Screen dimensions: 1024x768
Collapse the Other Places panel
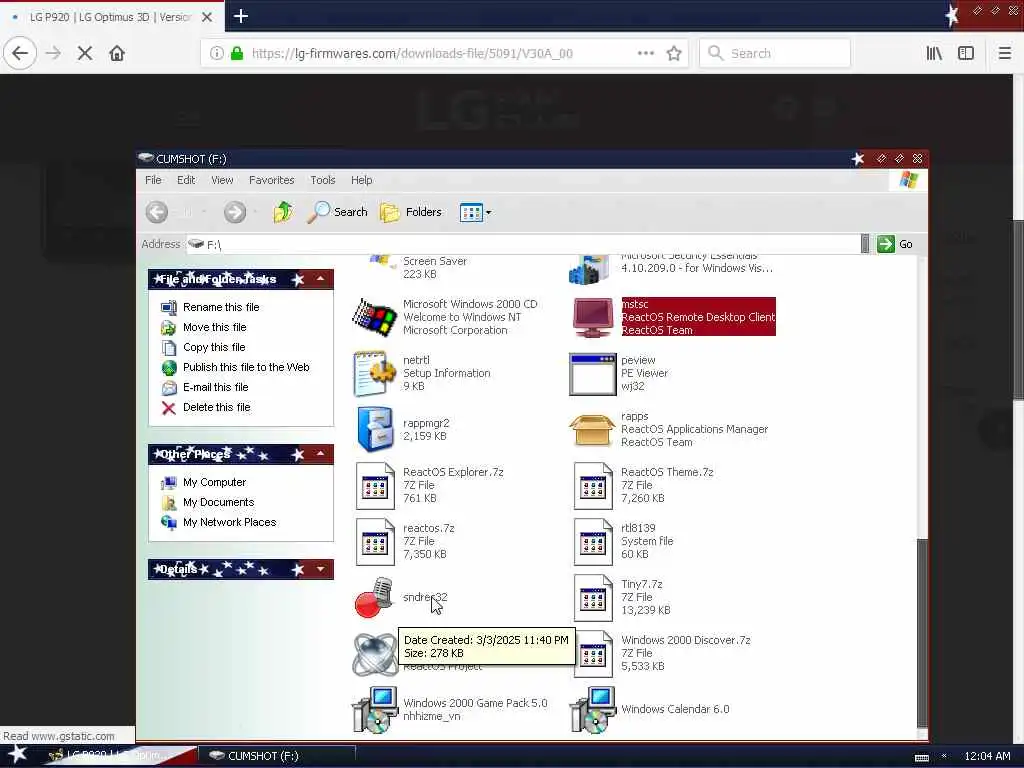pyautogui.click(x=321, y=454)
